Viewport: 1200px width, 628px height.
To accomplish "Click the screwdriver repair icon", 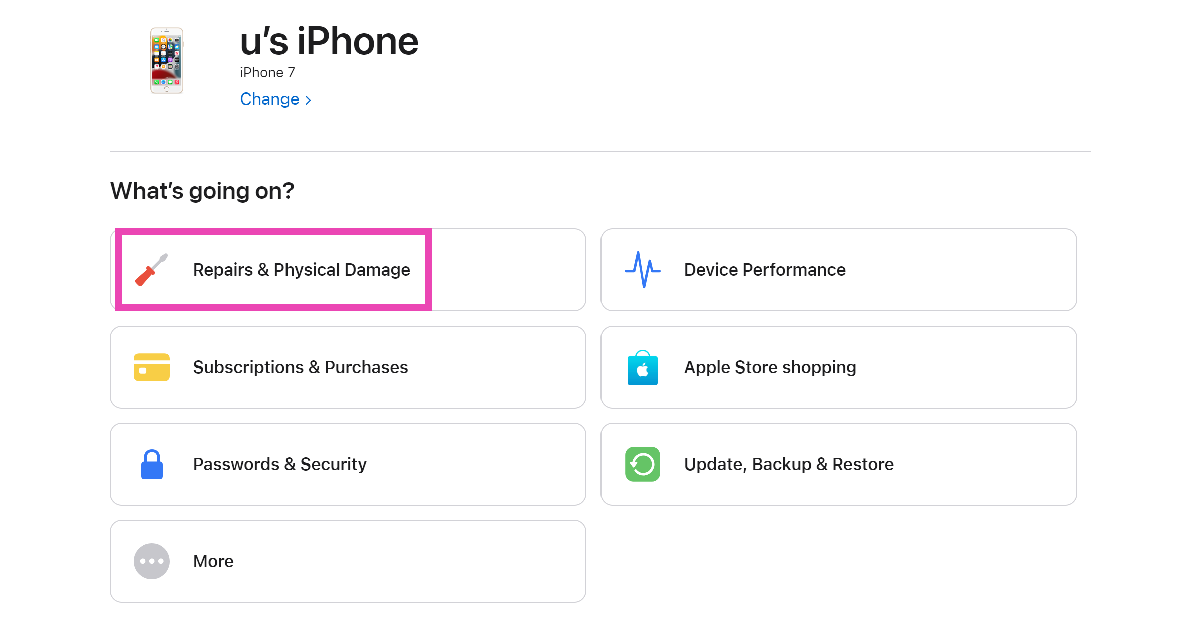I will coord(151,270).
